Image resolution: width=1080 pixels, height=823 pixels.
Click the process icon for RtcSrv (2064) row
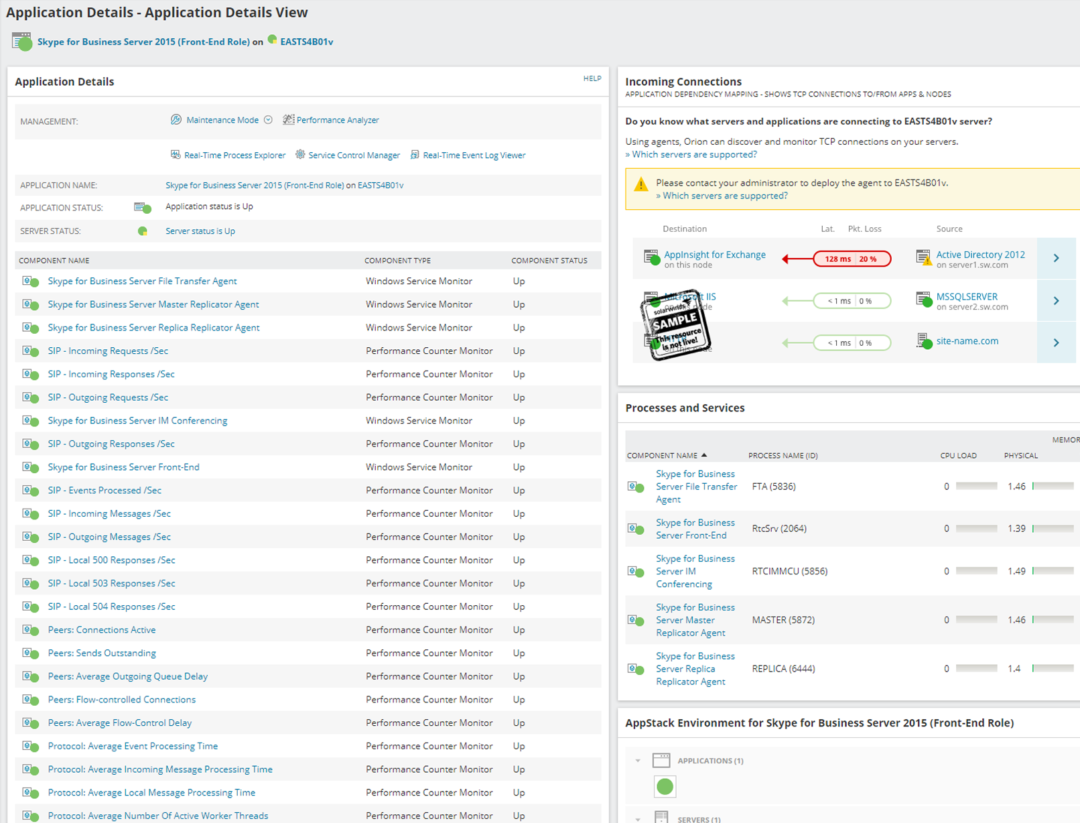(x=636, y=529)
